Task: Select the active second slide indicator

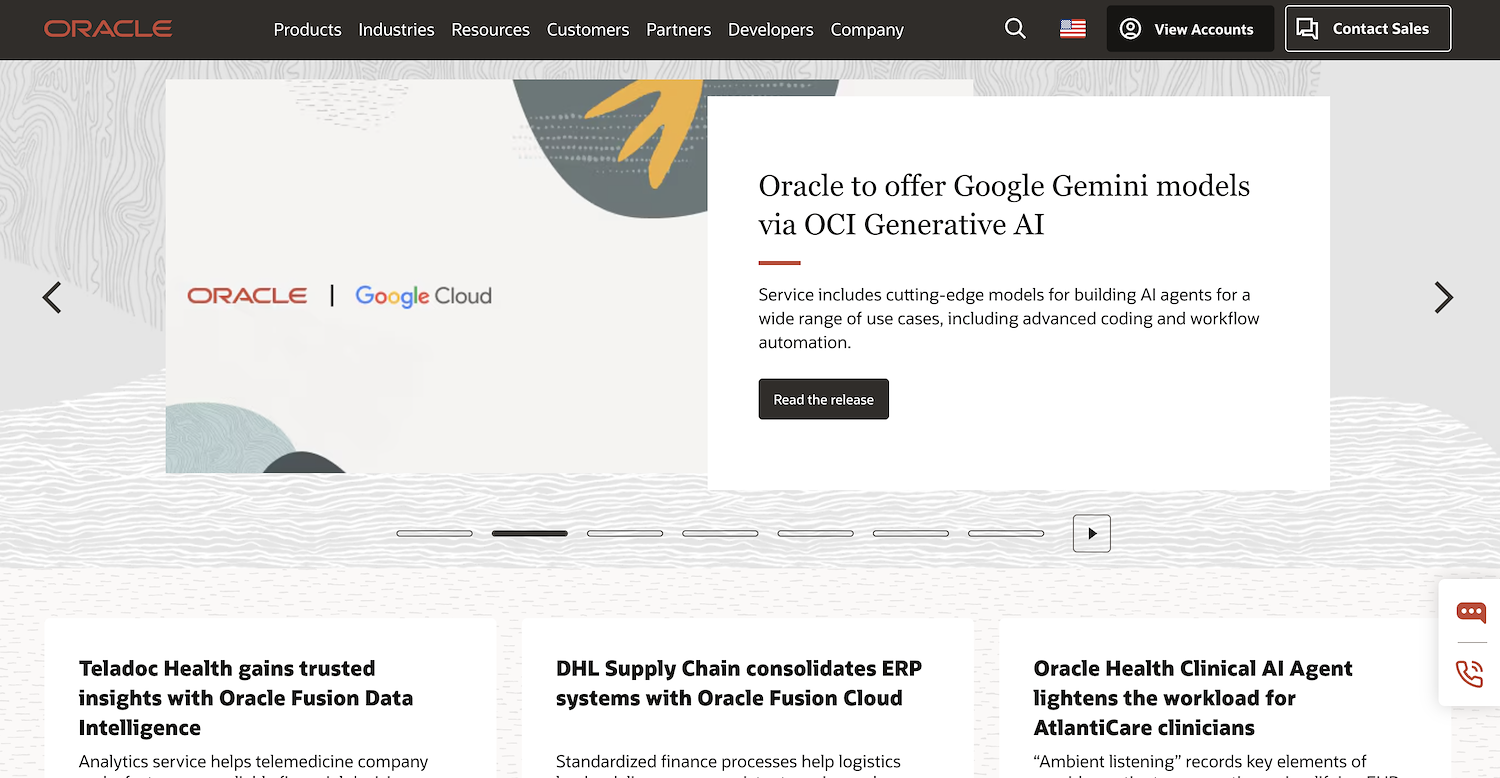Action: click(x=530, y=533)
